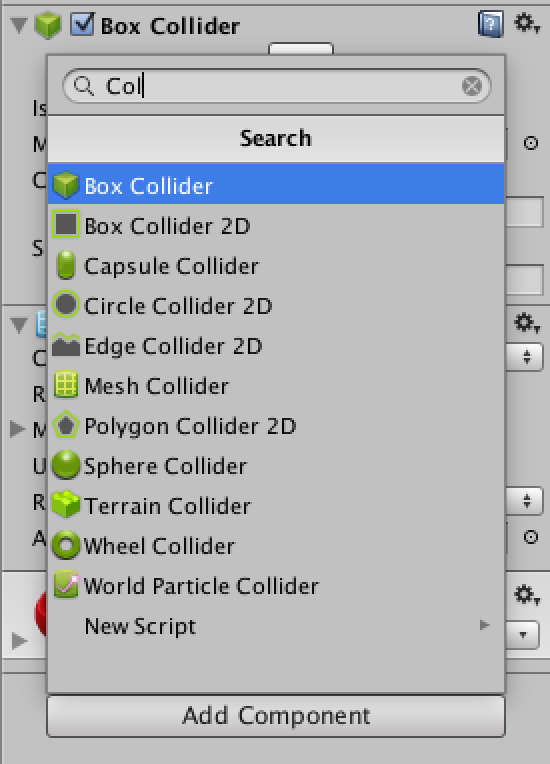Expand the New Script submenu arrow
This screenshot has height=764, width=550.
coord(484,625)
